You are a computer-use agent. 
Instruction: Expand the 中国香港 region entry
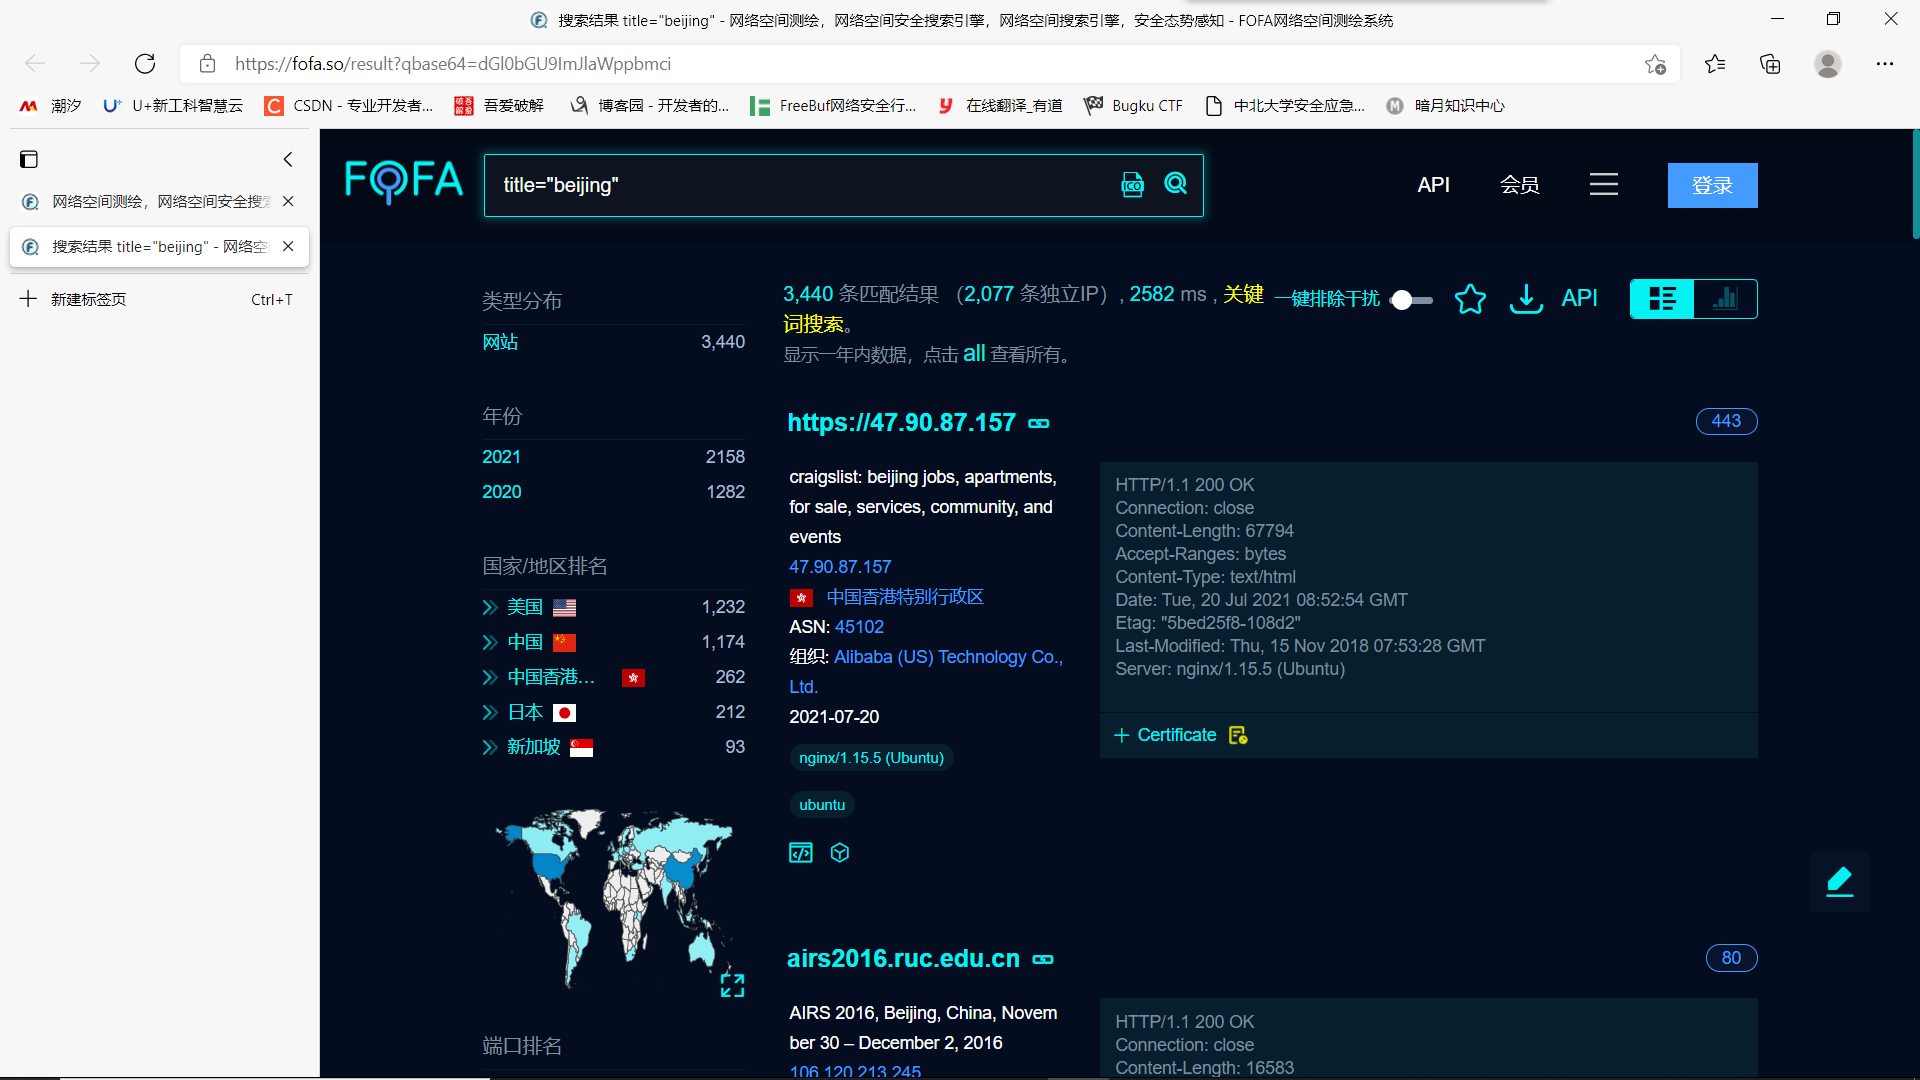[489, 678]
